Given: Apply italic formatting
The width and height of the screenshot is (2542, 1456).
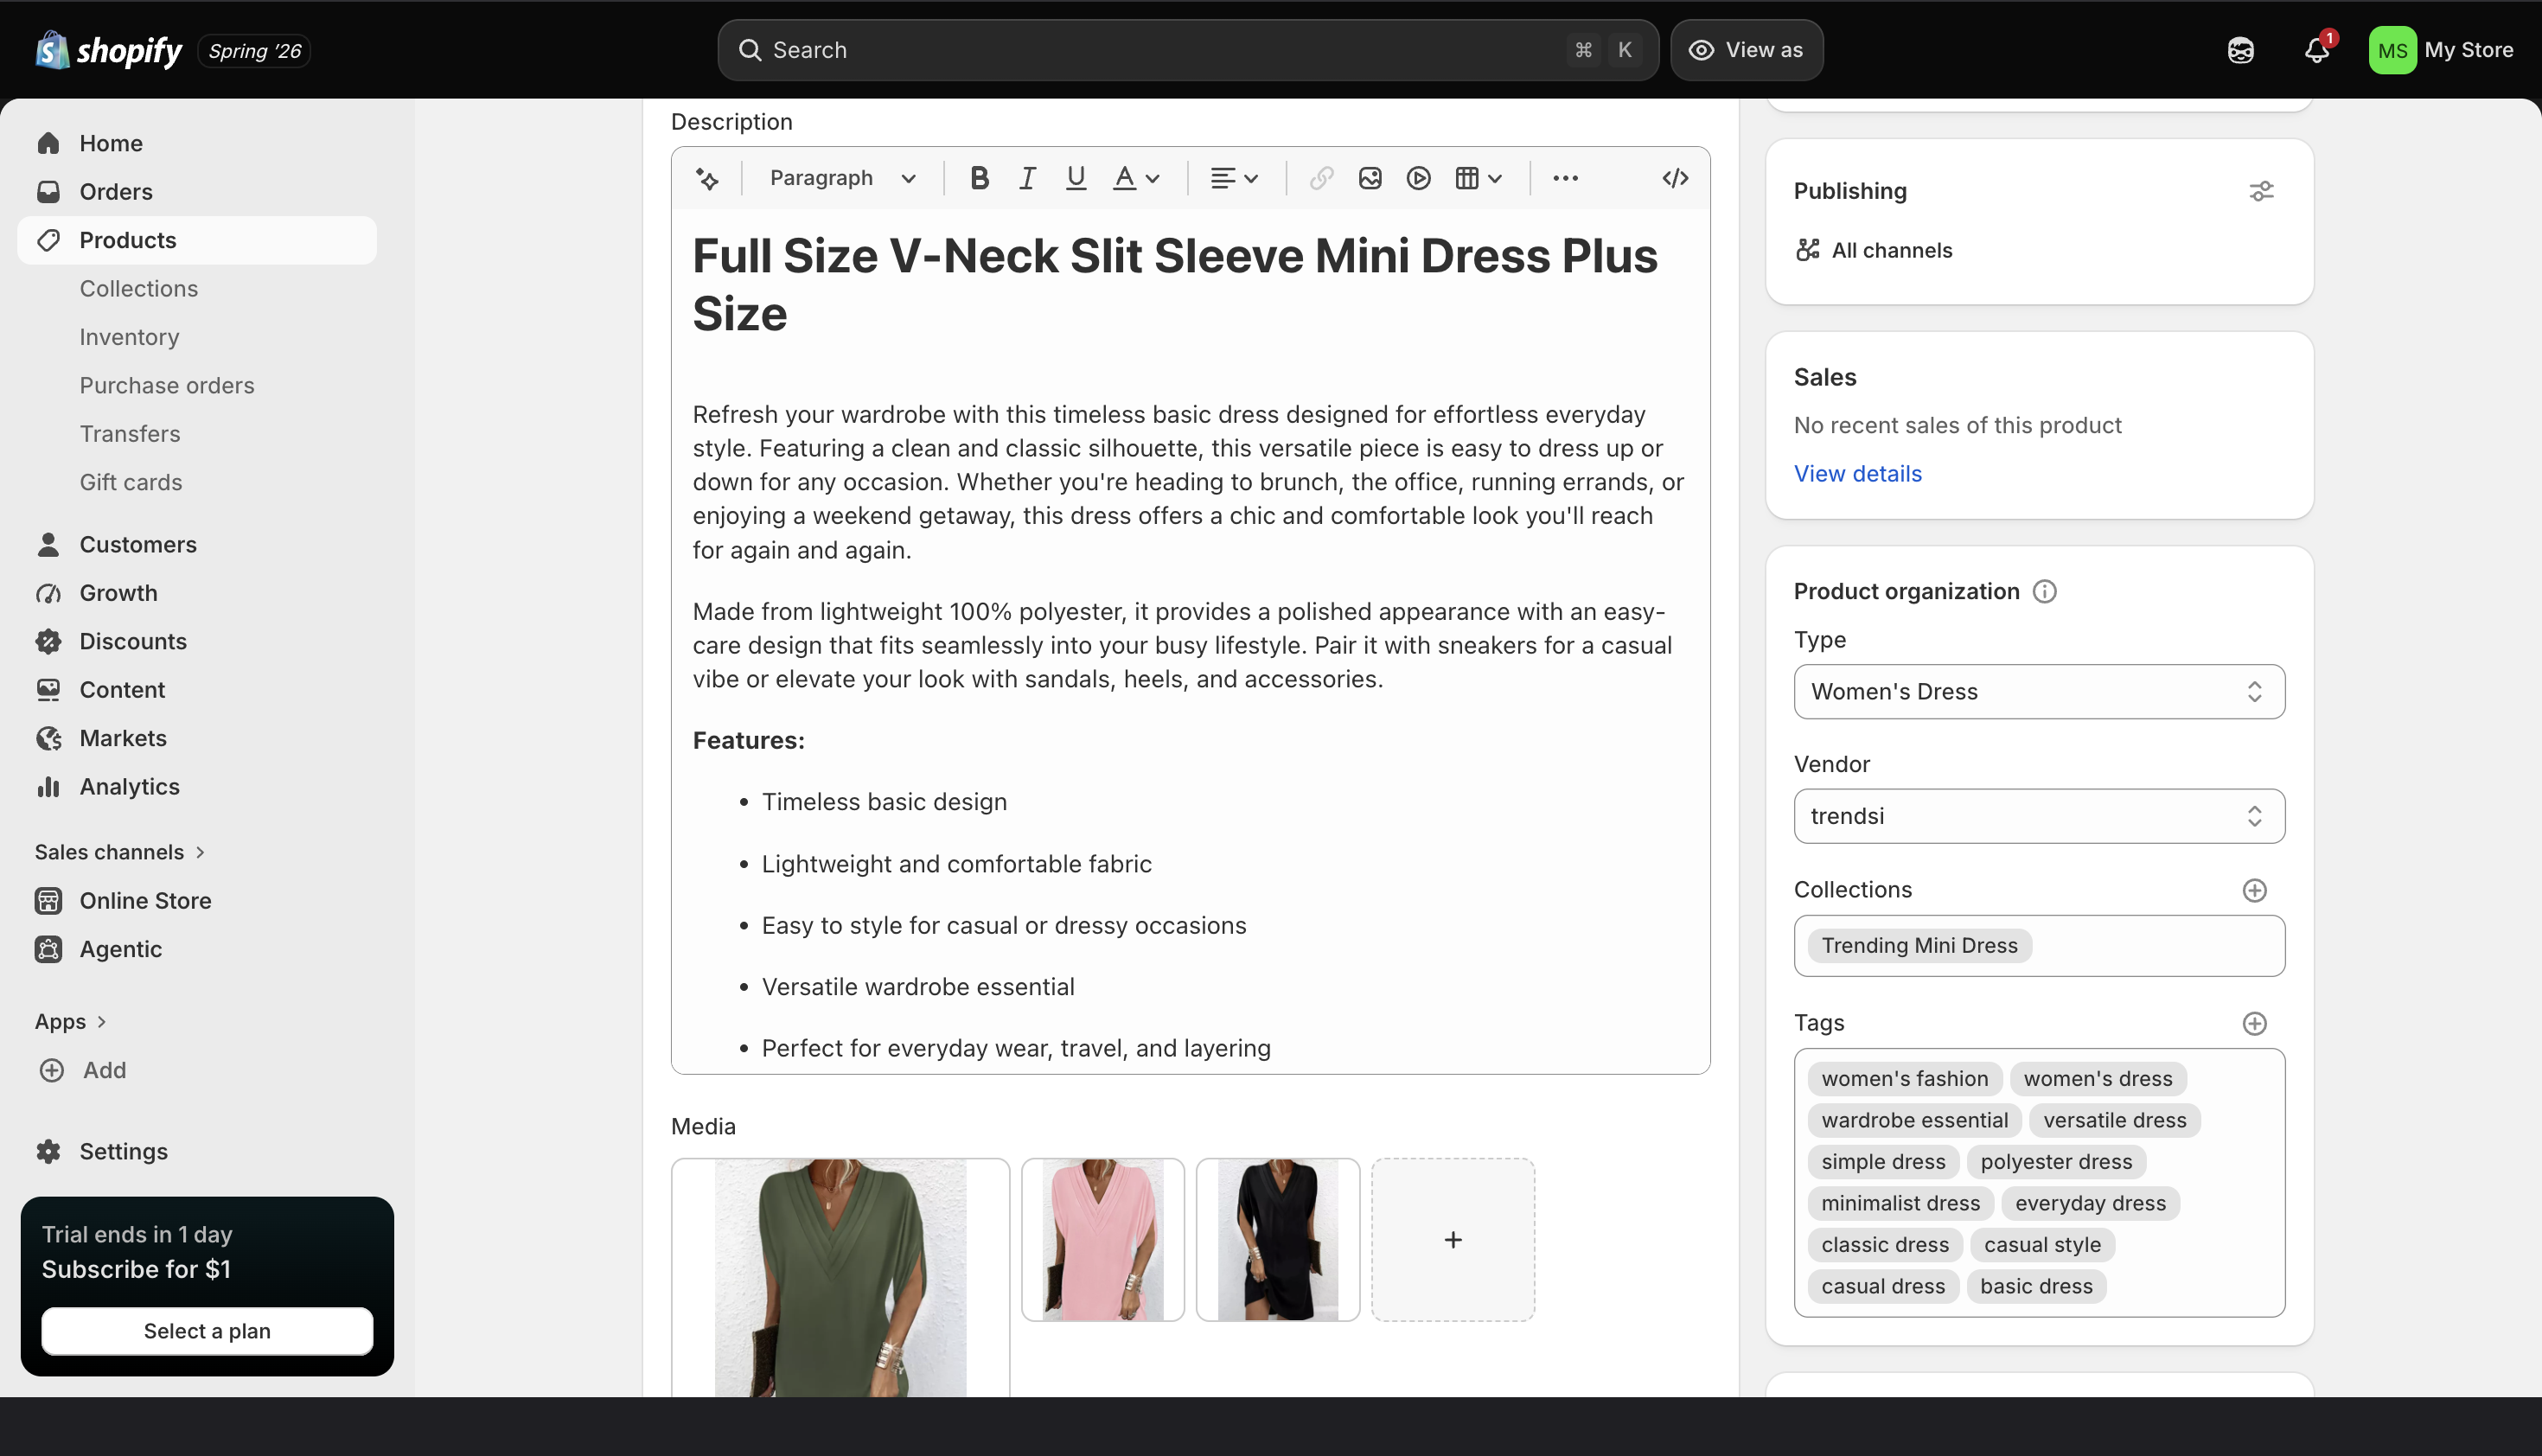Looking at the screenshot, I should [1027, 178].
